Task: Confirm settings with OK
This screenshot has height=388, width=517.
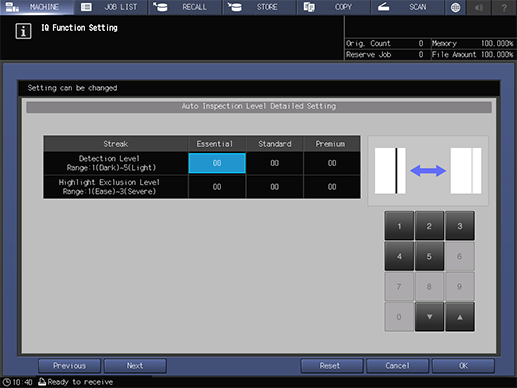Action: click(x=463, y=366)
